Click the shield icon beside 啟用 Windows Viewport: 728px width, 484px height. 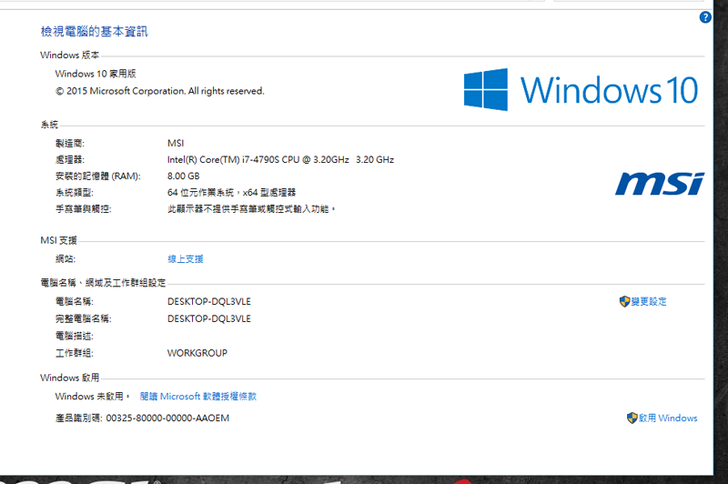point(632,418)
